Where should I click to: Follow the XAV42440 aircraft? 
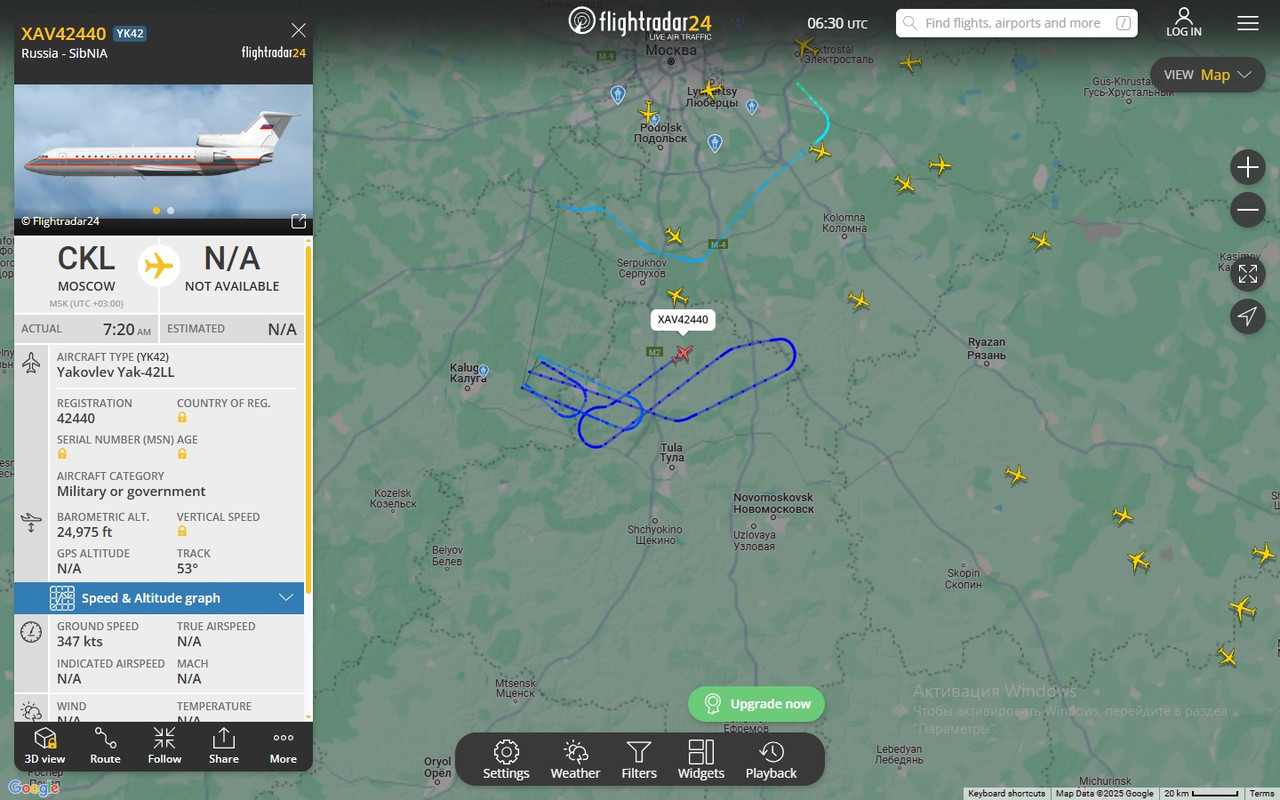click(164, 746)
